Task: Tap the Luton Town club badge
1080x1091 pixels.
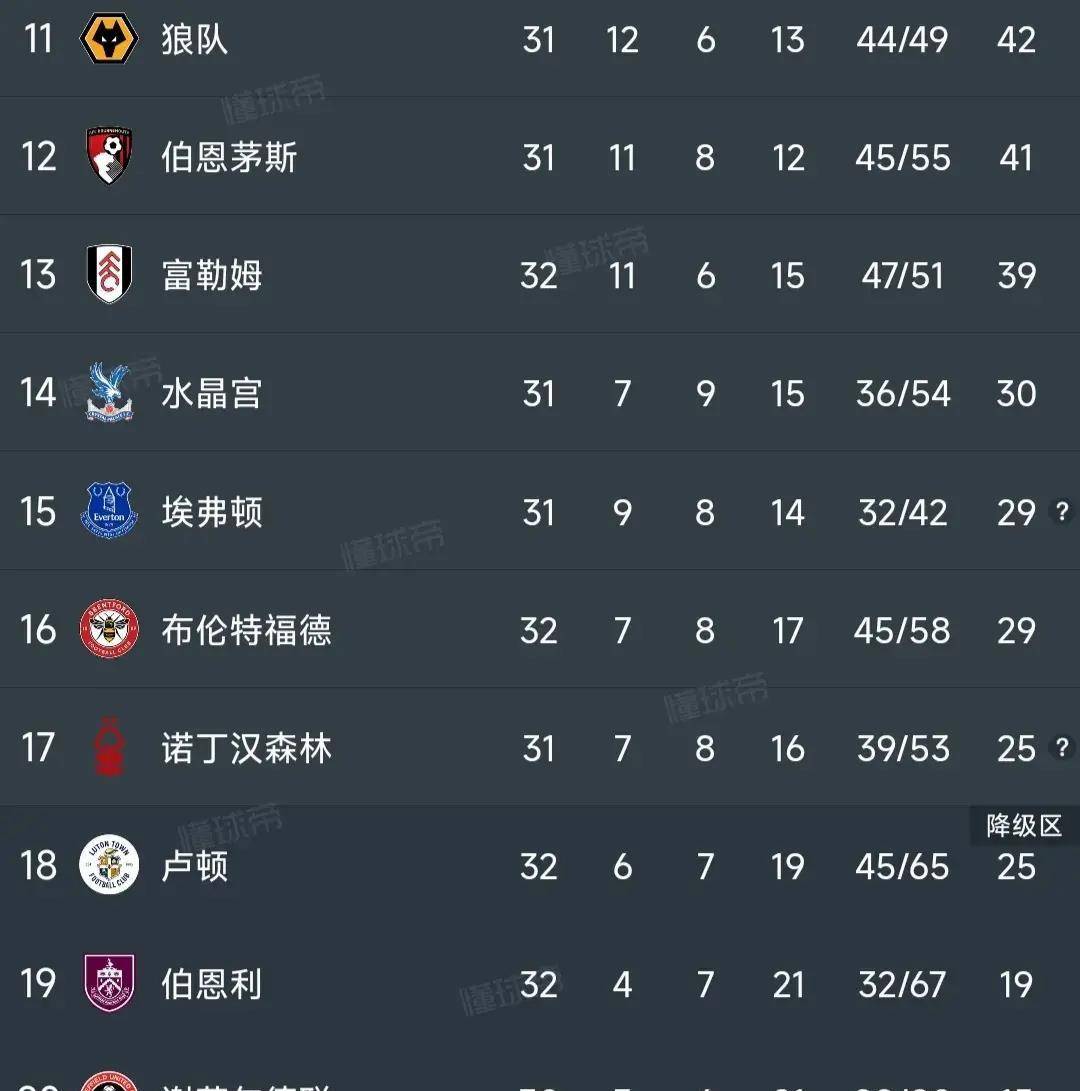Action: tap(109, 865)
